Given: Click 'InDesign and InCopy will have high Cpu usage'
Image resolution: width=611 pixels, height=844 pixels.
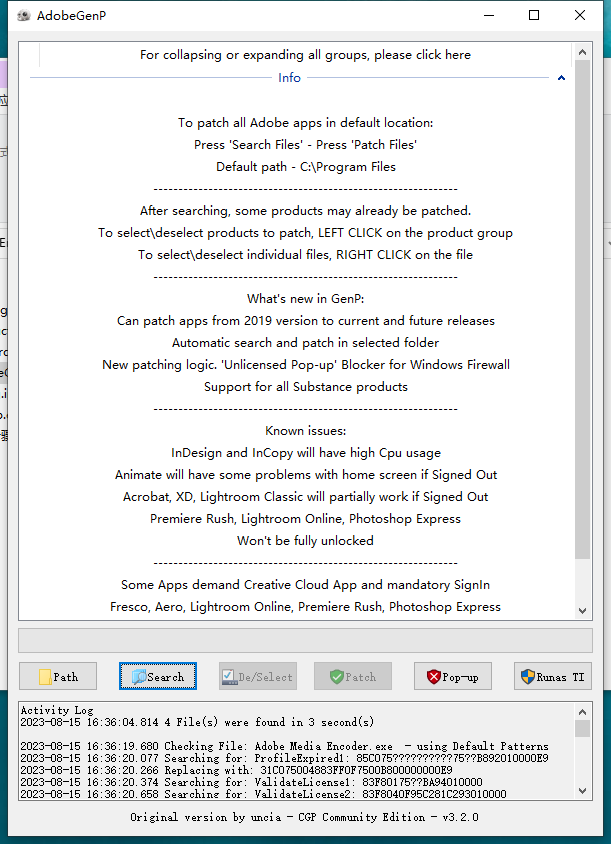Looking at the screenshot, I should [306, 453].
